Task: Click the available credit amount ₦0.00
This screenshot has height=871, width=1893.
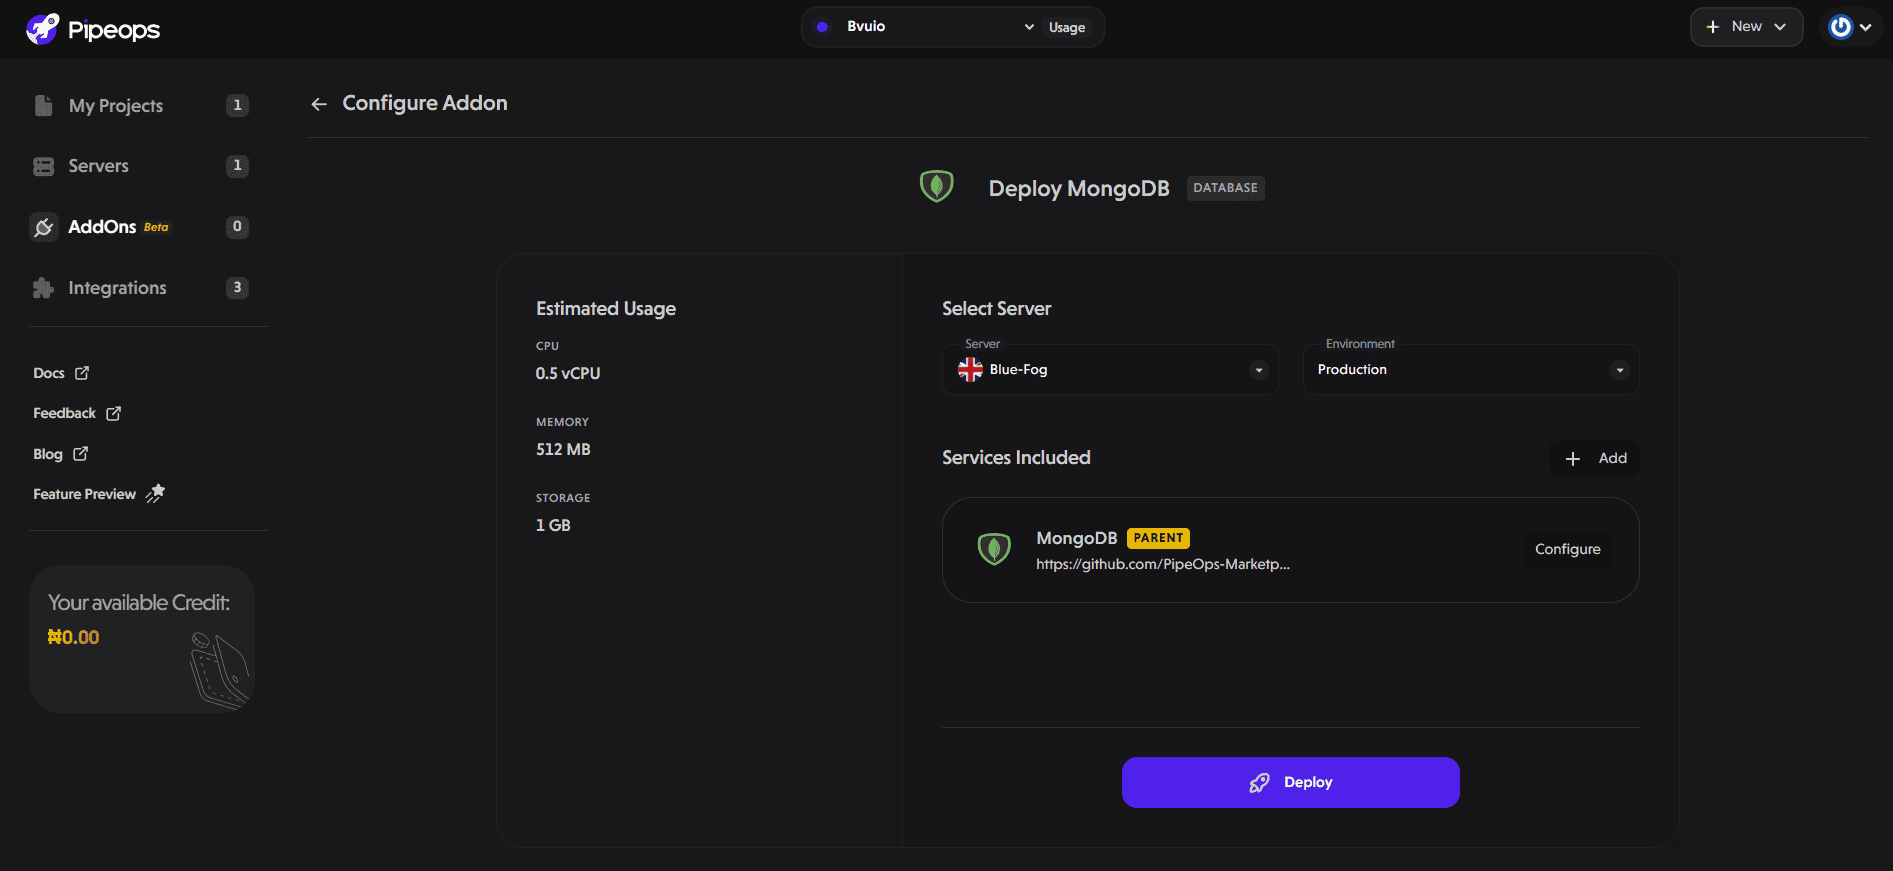Action: coord(74,637)
